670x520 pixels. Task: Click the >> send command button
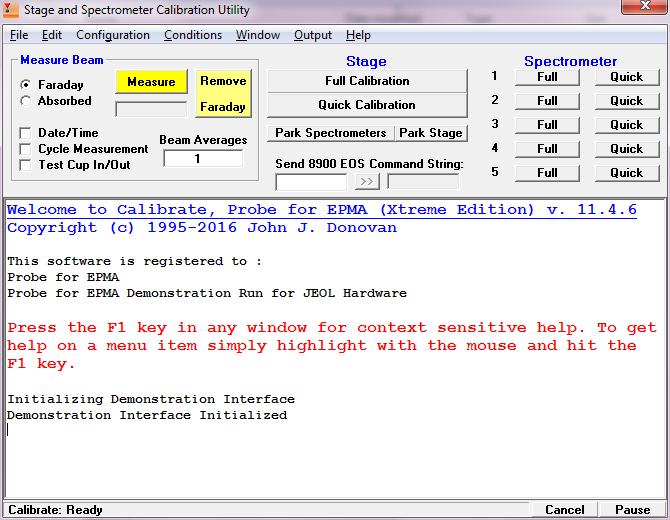click(x=367, y=182)
